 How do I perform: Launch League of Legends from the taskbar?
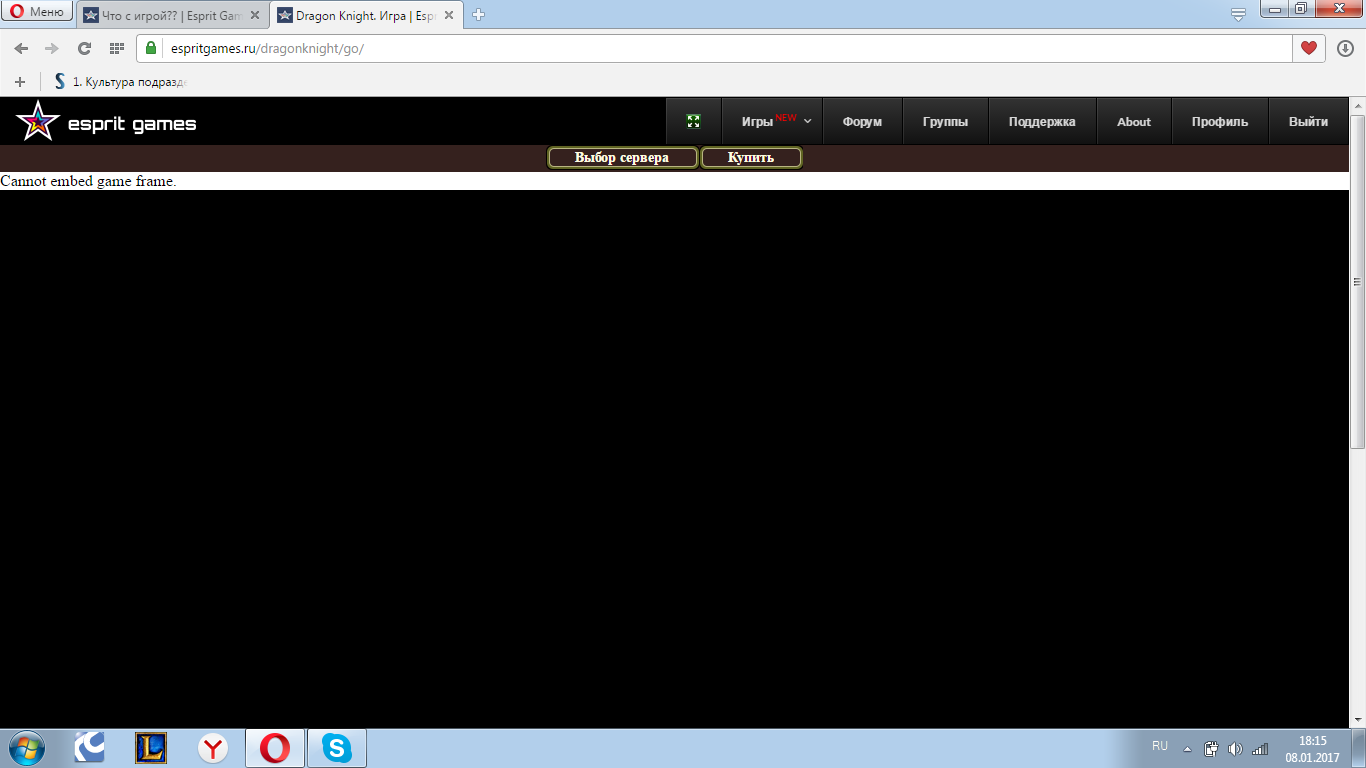(x=151, y=748)
